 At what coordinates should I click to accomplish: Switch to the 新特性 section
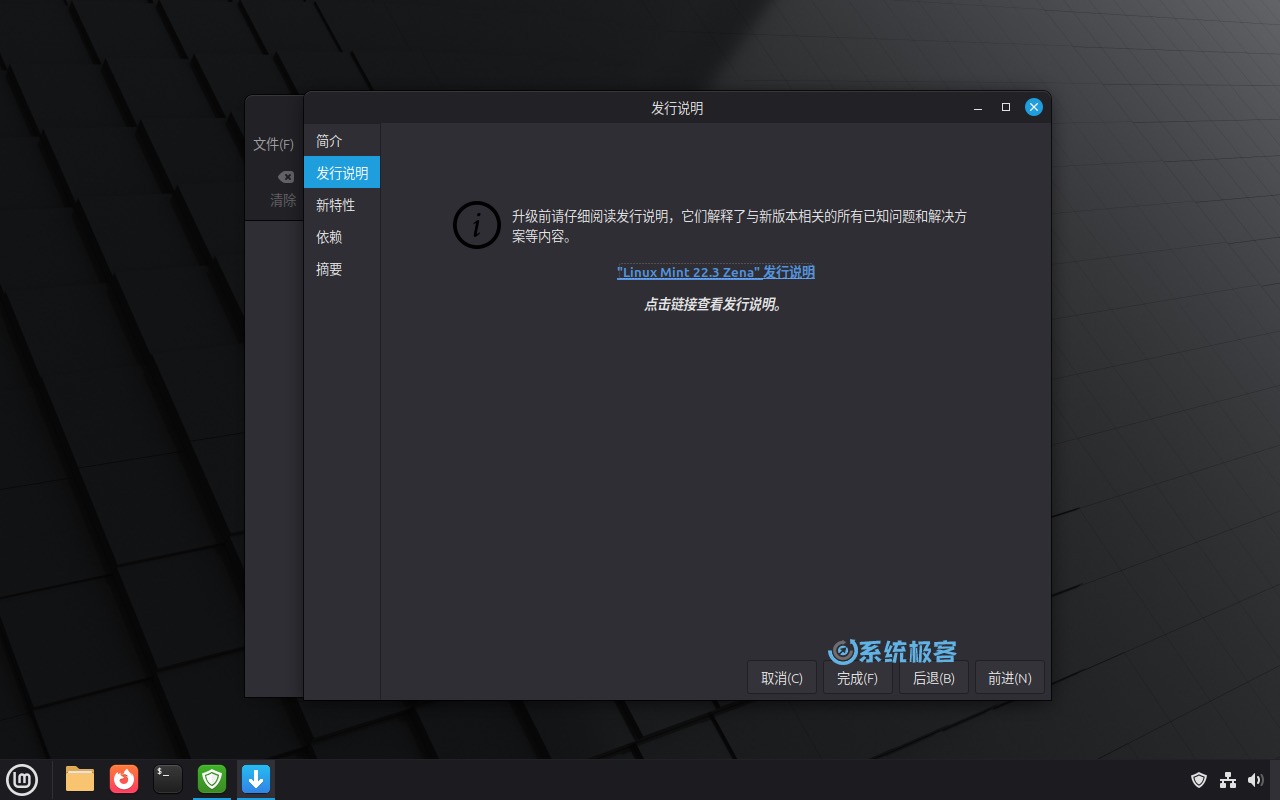[335, 205]
